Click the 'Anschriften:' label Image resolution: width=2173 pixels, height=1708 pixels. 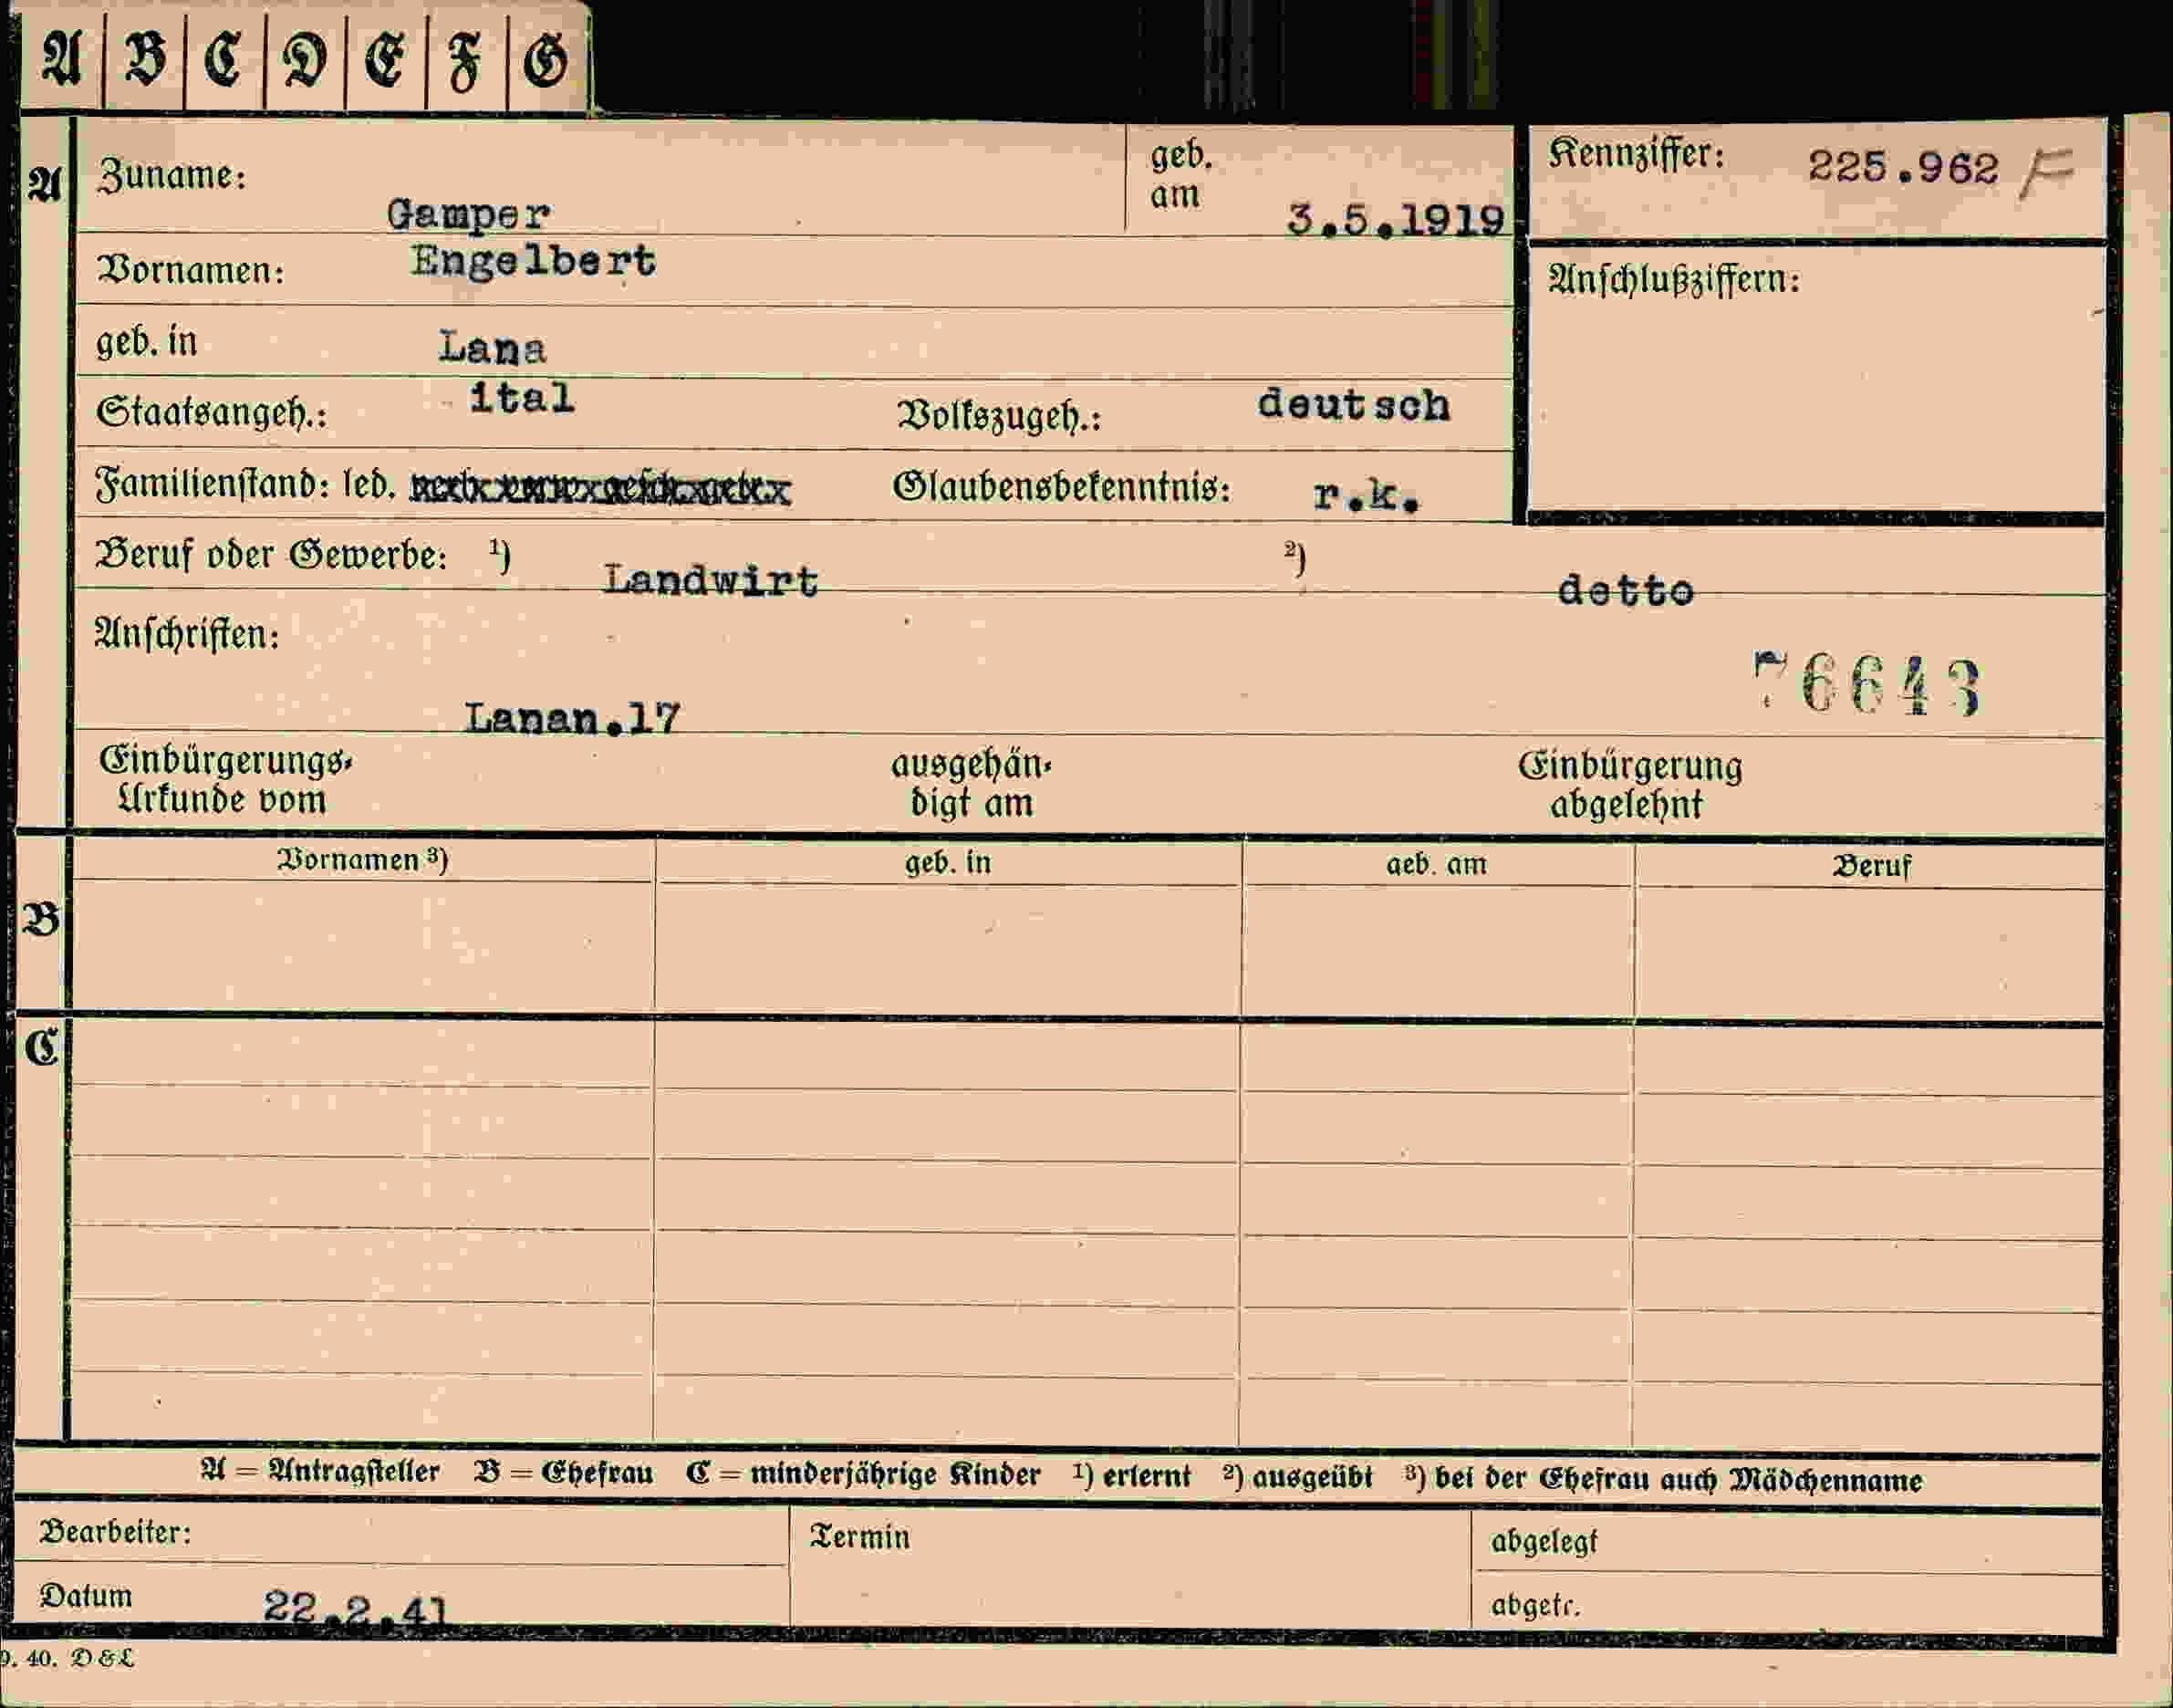pyautogui.click(x=187, y=634)
